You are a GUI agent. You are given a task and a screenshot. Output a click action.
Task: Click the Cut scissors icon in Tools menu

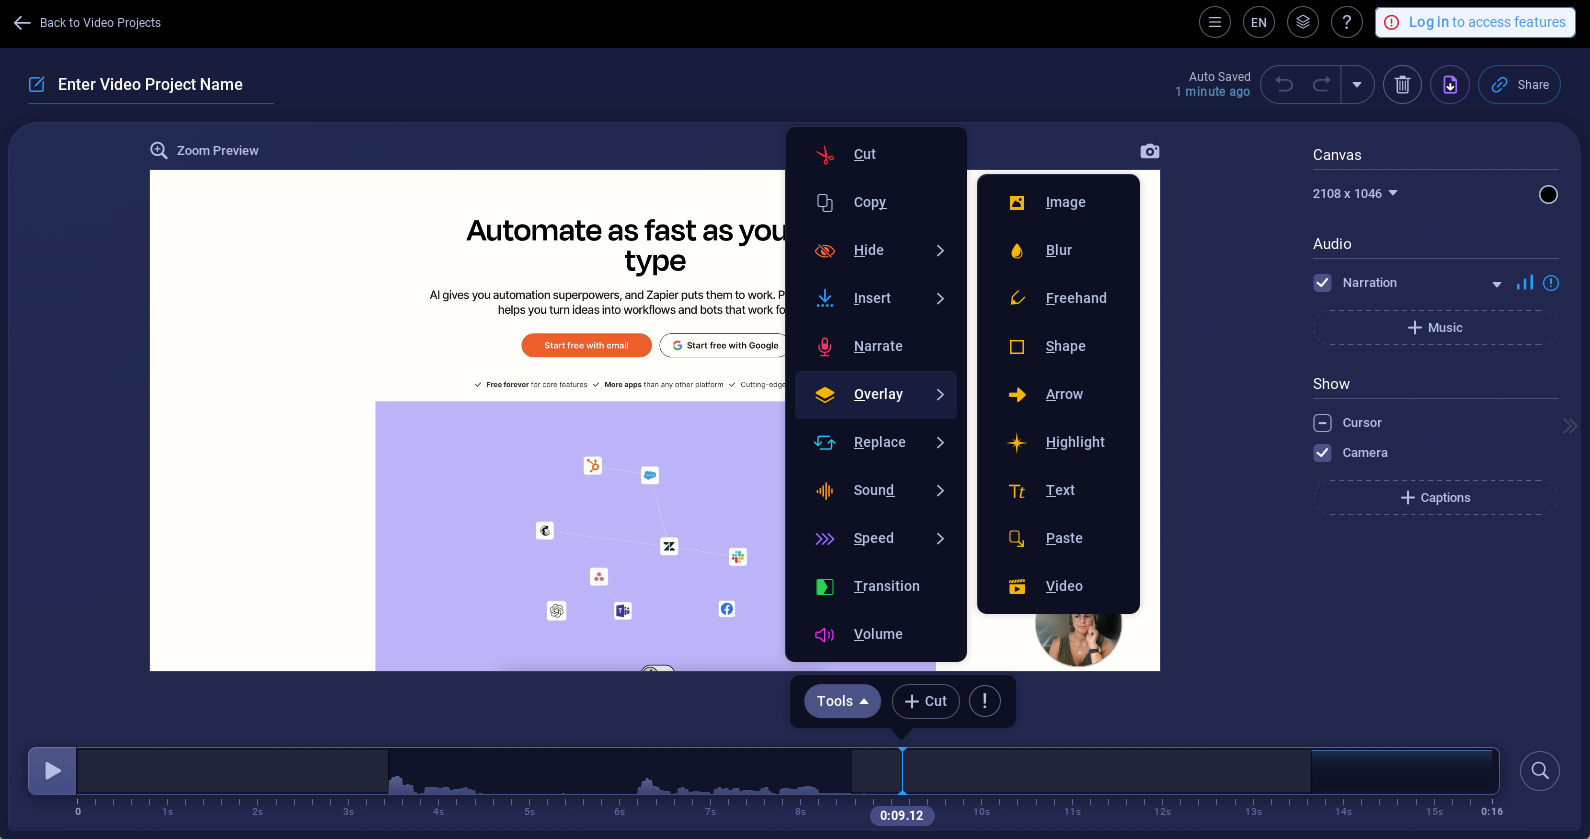coord(825,154)
